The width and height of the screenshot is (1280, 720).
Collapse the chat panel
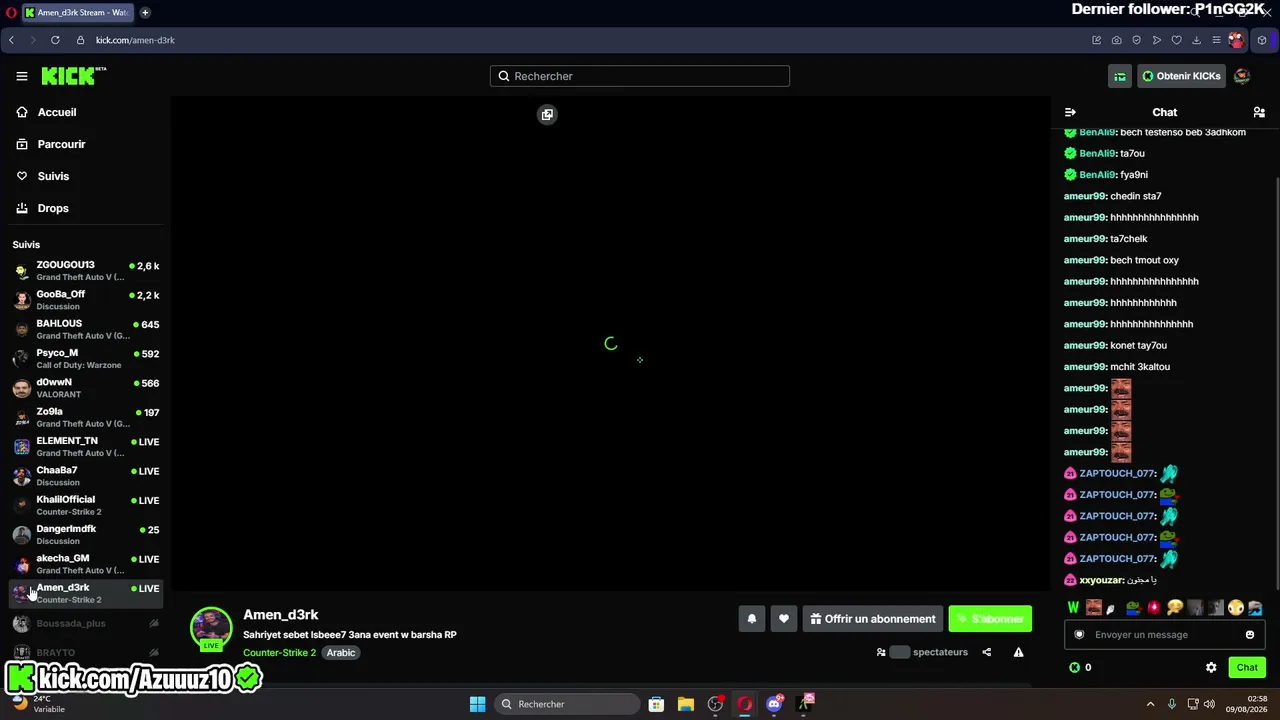click(1070, 112)
